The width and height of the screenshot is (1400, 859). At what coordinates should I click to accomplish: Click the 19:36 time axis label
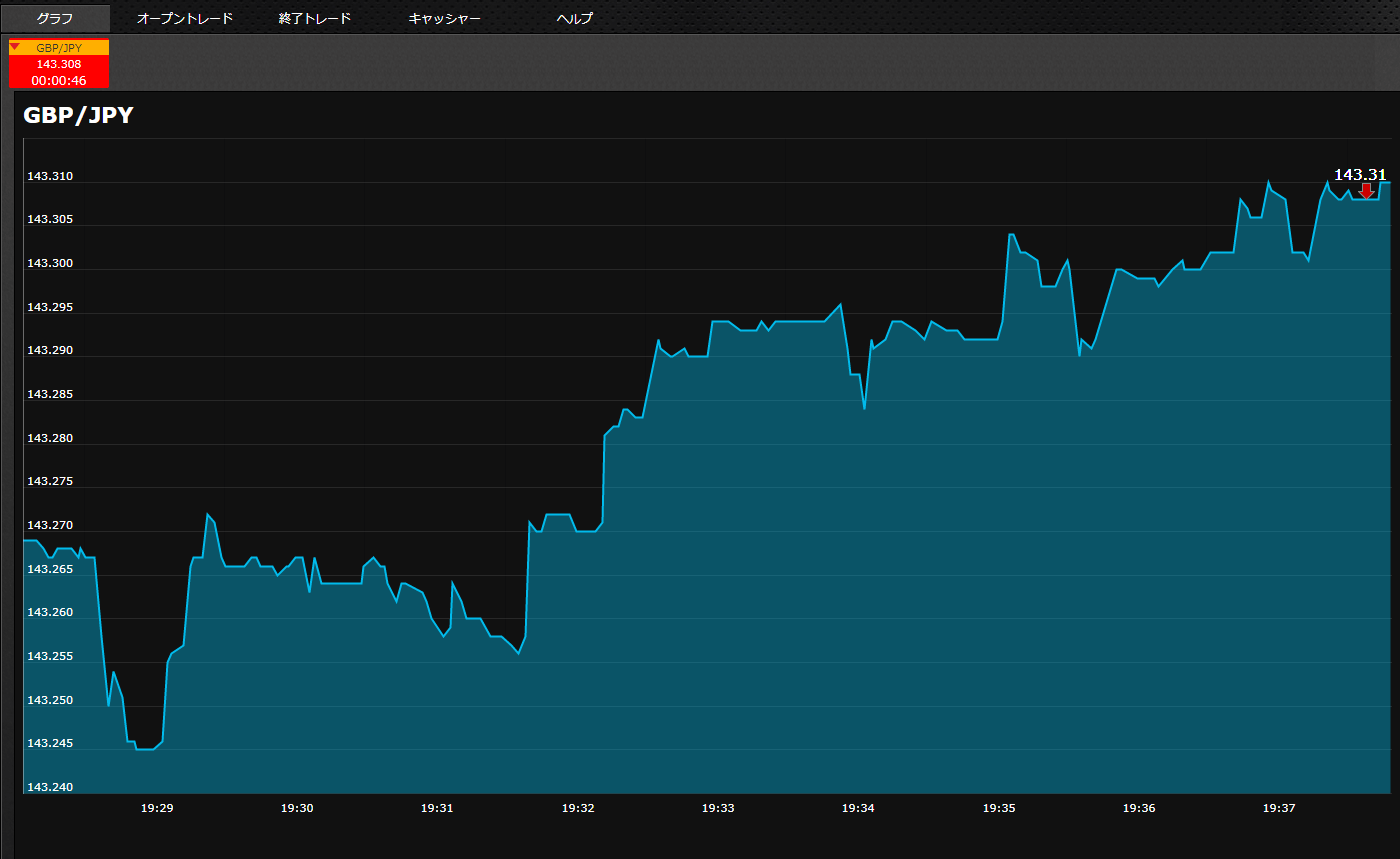[x=1139, y=808]
